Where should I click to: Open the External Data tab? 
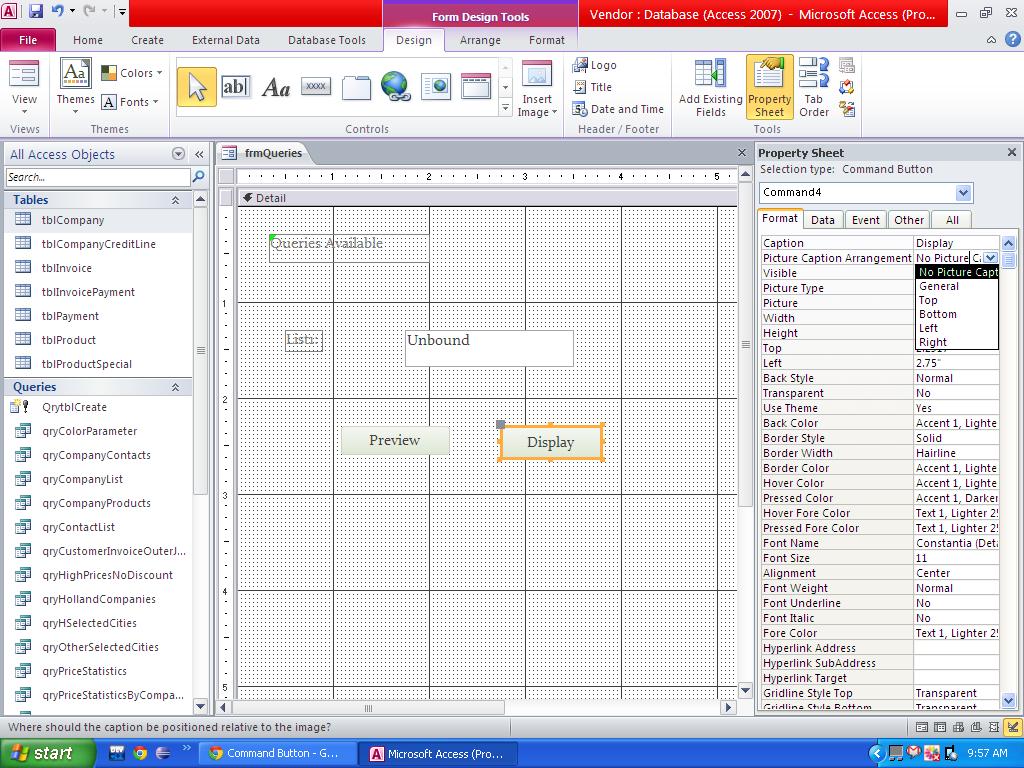(x=225, y=40)
